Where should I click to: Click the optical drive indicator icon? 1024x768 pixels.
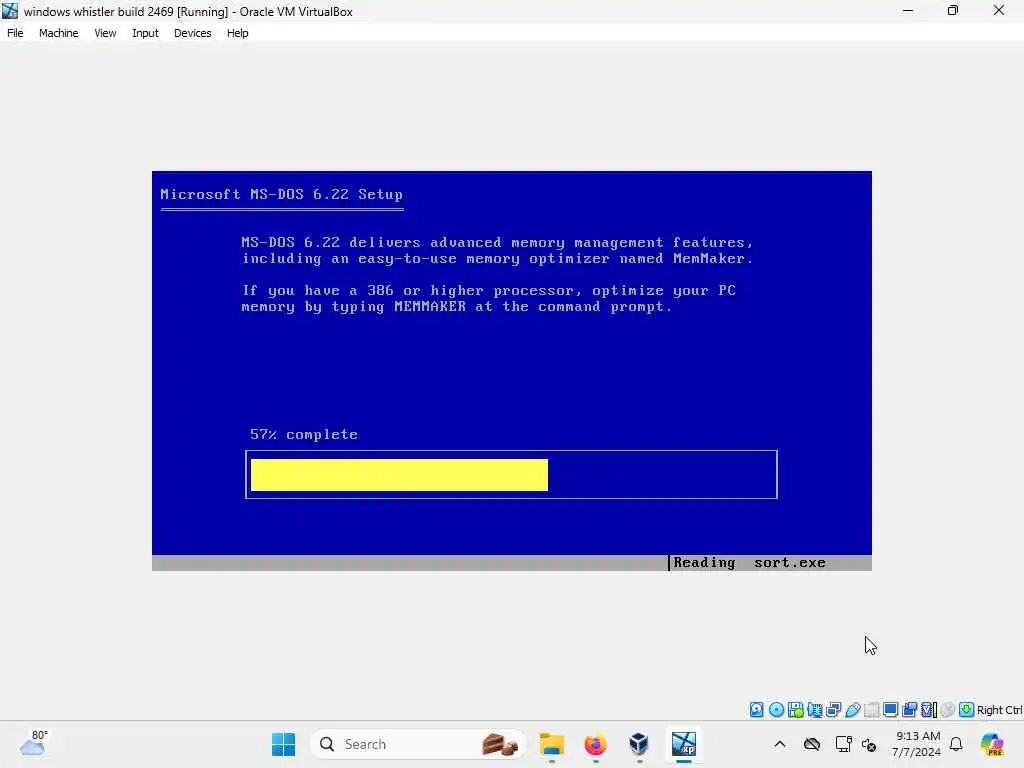click(776, 710)
